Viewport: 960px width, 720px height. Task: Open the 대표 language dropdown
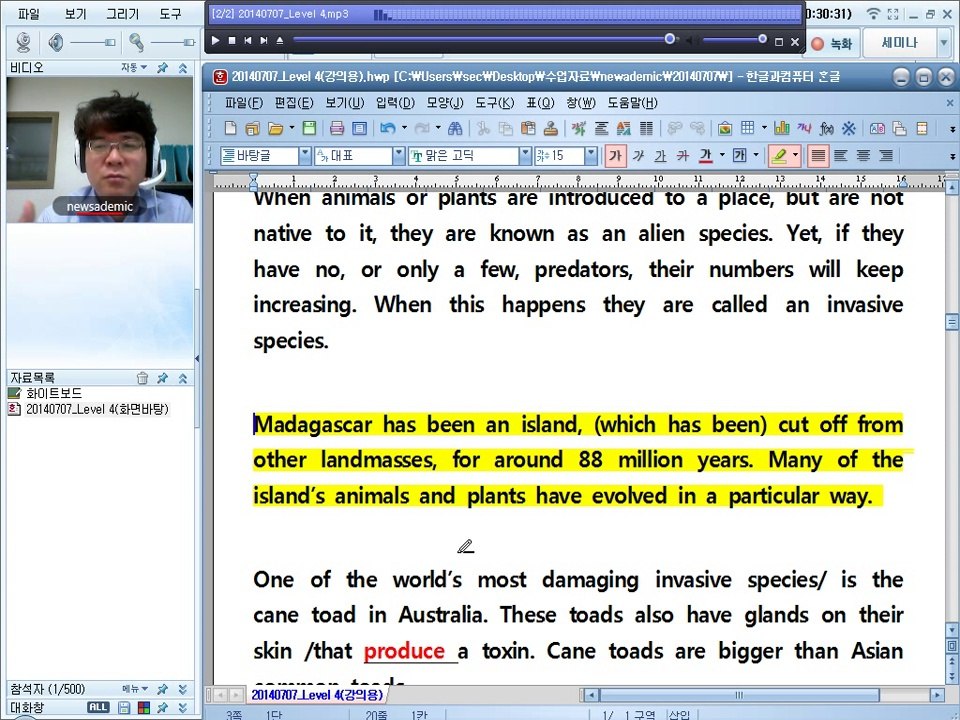[399, 156]
